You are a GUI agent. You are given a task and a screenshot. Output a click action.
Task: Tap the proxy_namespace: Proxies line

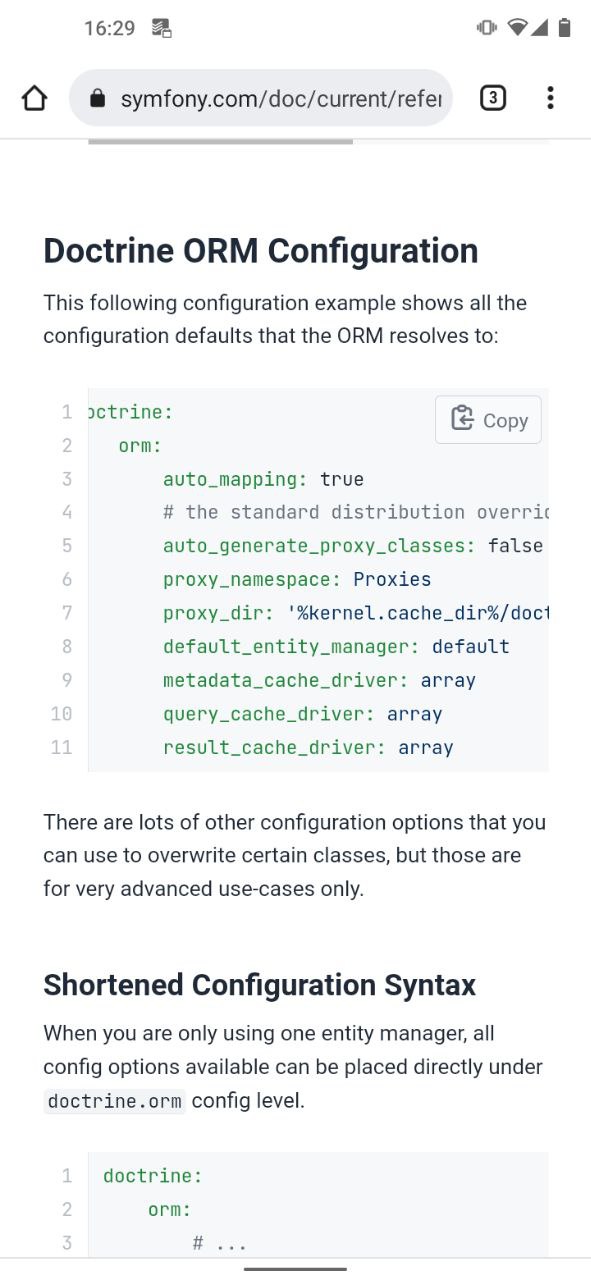pos(297,579)
